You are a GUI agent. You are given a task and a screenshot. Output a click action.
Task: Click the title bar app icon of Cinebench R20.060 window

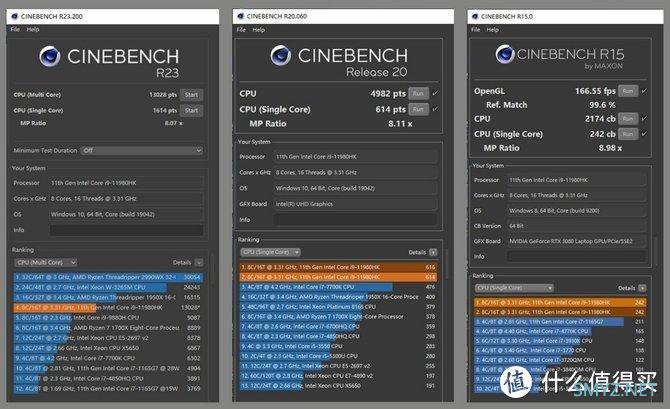point(240,16)
